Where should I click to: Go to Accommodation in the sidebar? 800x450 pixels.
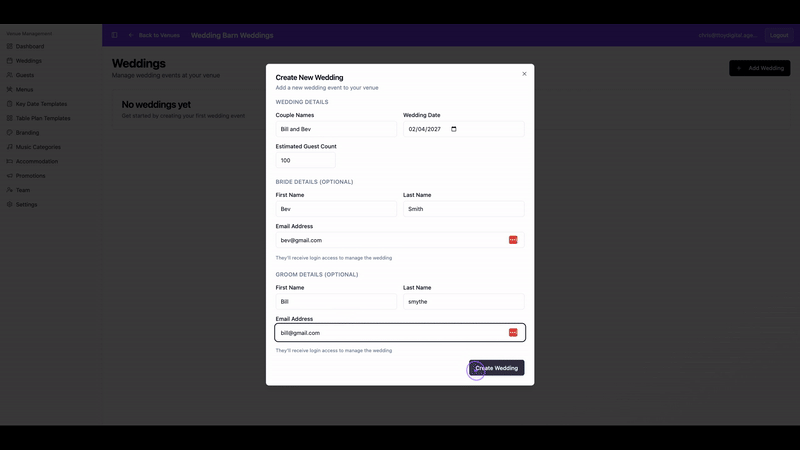click(x=37, y=161)
